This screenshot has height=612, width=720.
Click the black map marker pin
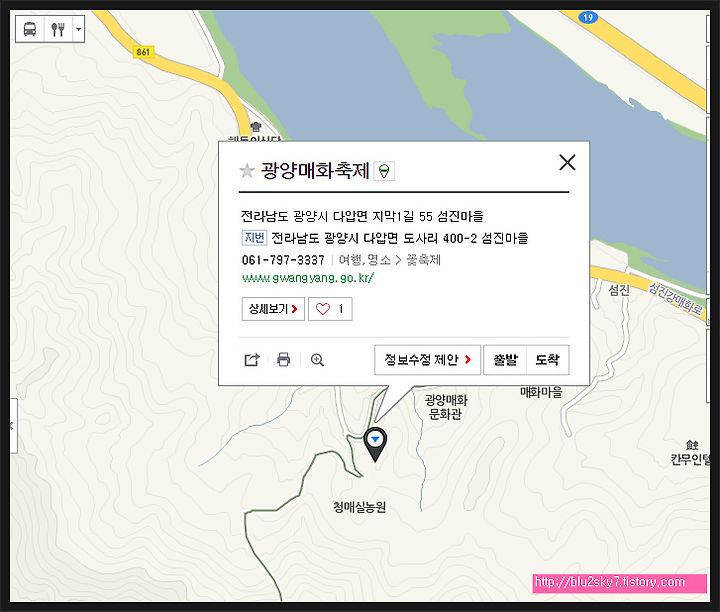[x=375, y=444]
